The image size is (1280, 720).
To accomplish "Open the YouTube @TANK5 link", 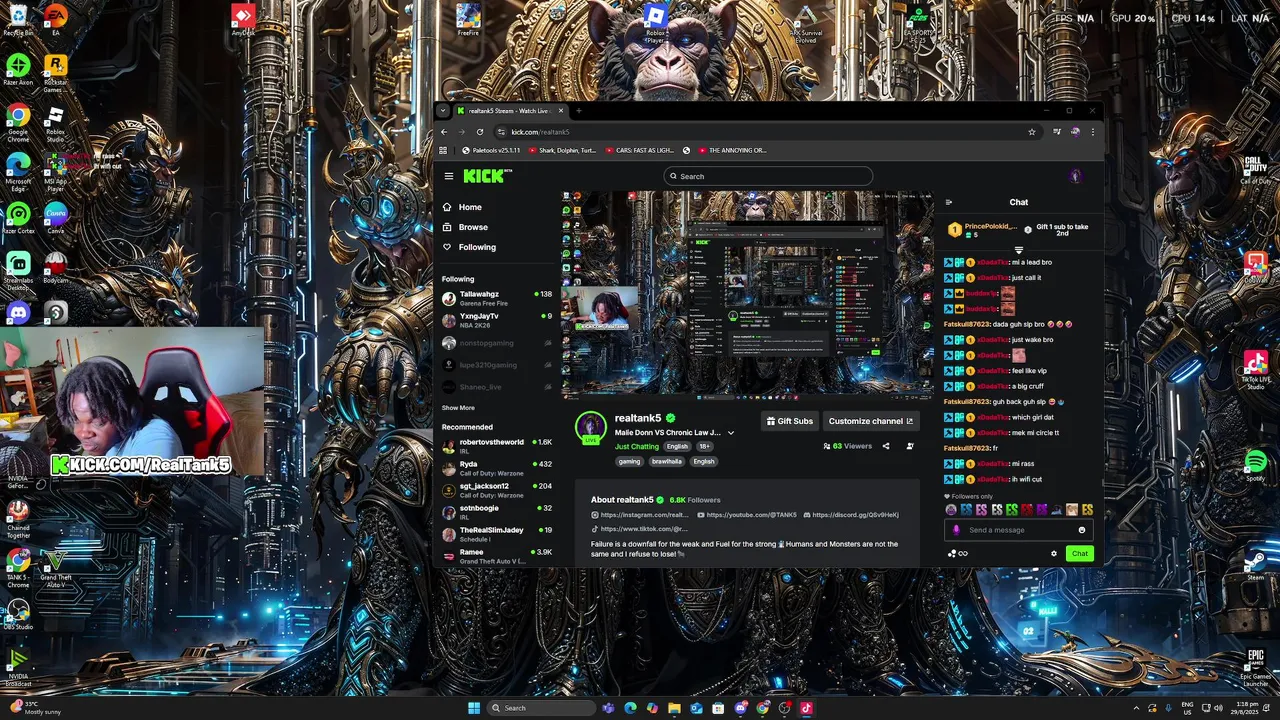I will (746, 515).
